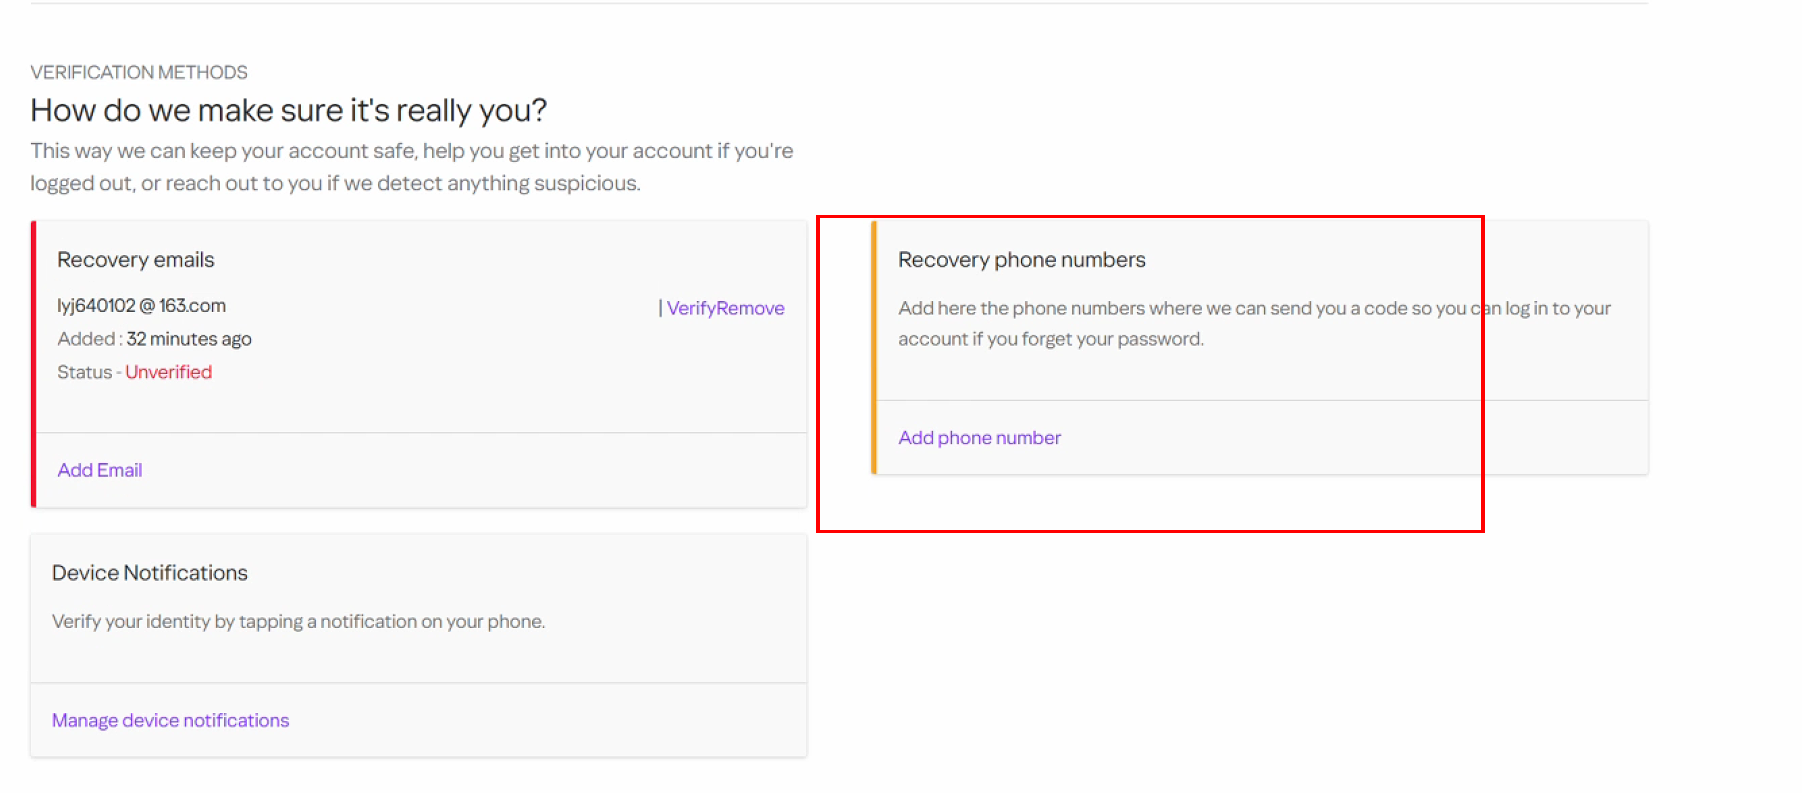The width and height of the screenshot is (1802, 793).
Task: Click the Verify link for recovery email
Action: coord(691,308)
